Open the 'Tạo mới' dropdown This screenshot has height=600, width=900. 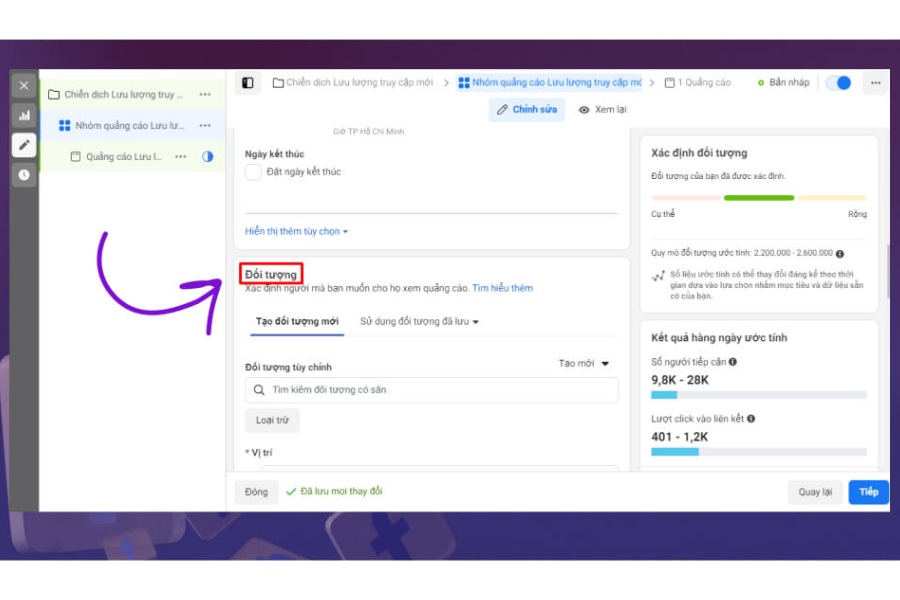[x=584, y=363]
